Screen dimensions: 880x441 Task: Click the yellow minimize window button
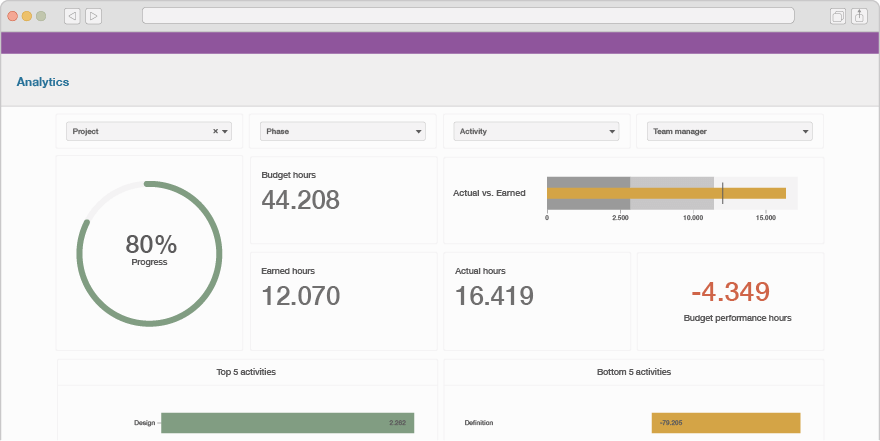[x=26, y=16]
